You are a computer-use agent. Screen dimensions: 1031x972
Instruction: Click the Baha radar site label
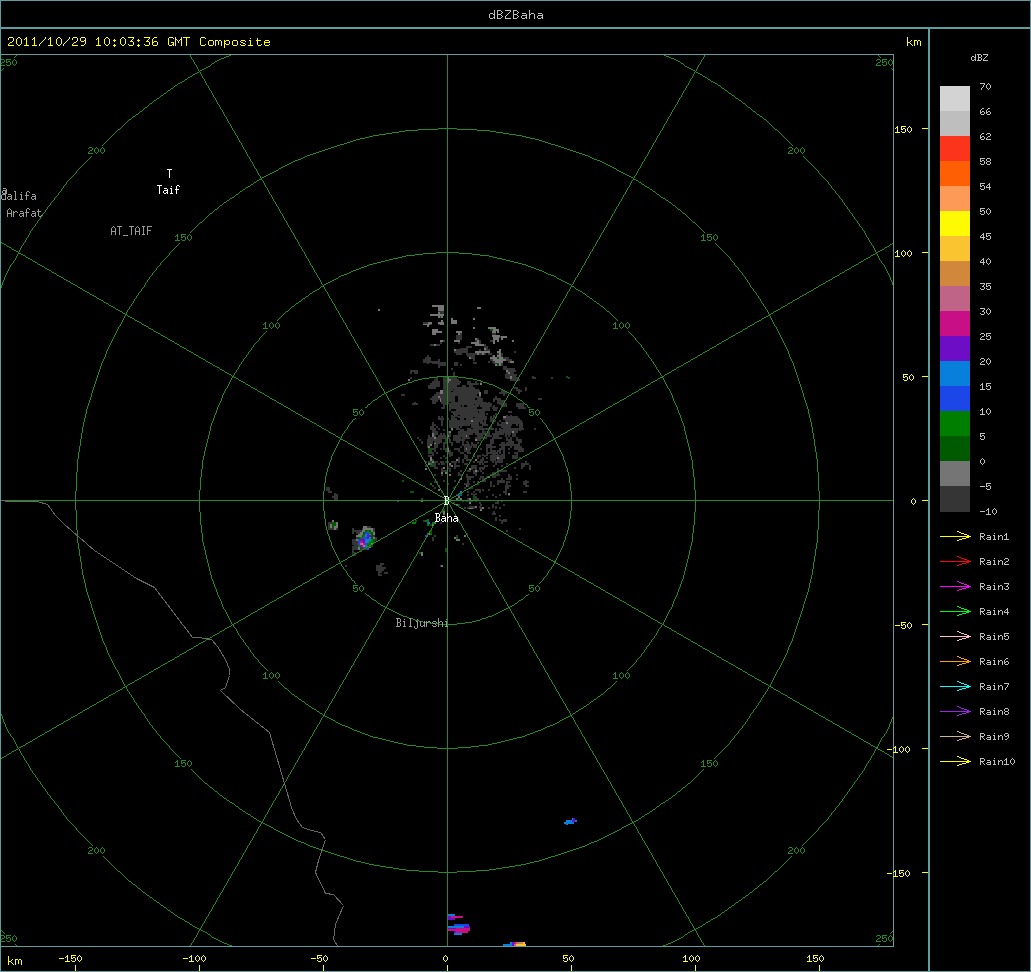pyautogui.click(x=446, y=518)
